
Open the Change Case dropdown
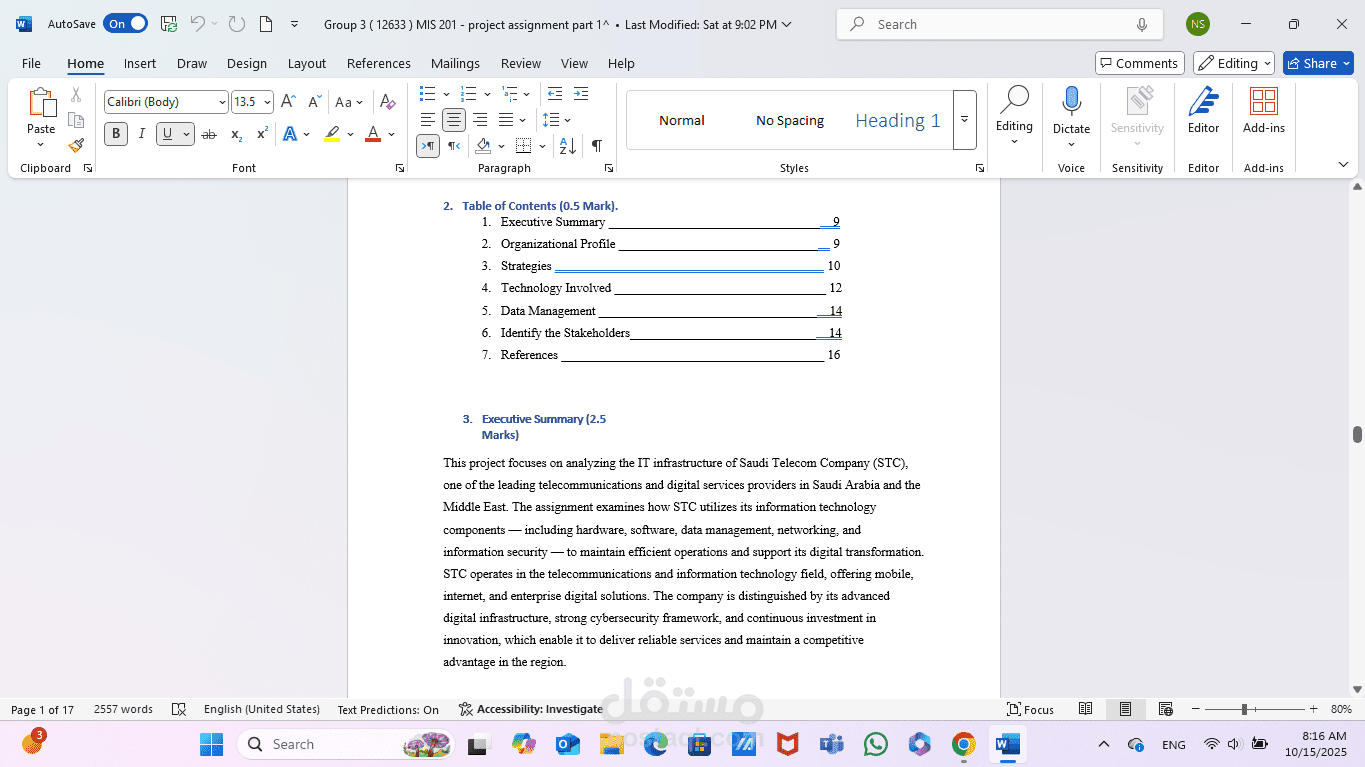(350, 102)
